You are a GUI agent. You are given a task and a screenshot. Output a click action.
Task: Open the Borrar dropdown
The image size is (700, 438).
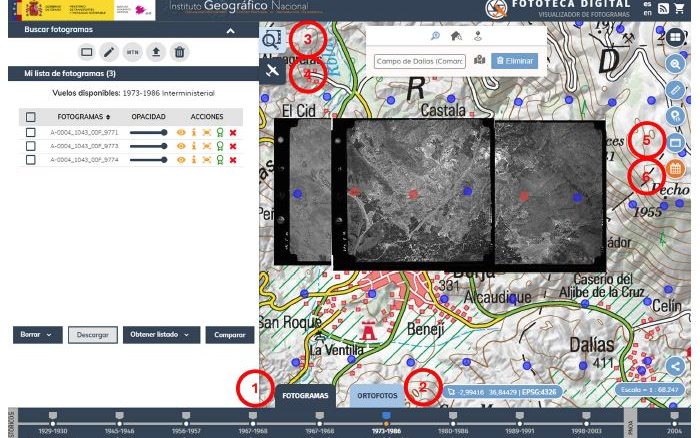pos(39,335)
